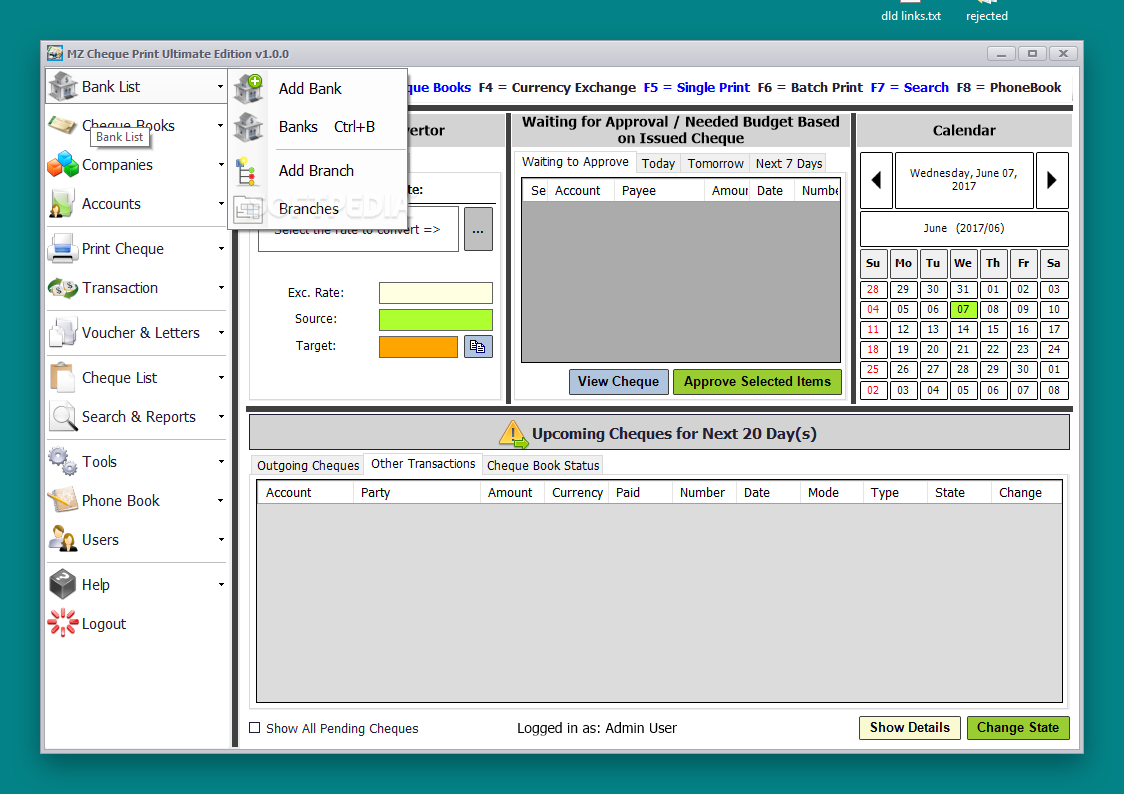Image resolution: width=1124 pixels, height=794 pixels.
Task: Click the Users people icon
Action: tap(62, 539)
